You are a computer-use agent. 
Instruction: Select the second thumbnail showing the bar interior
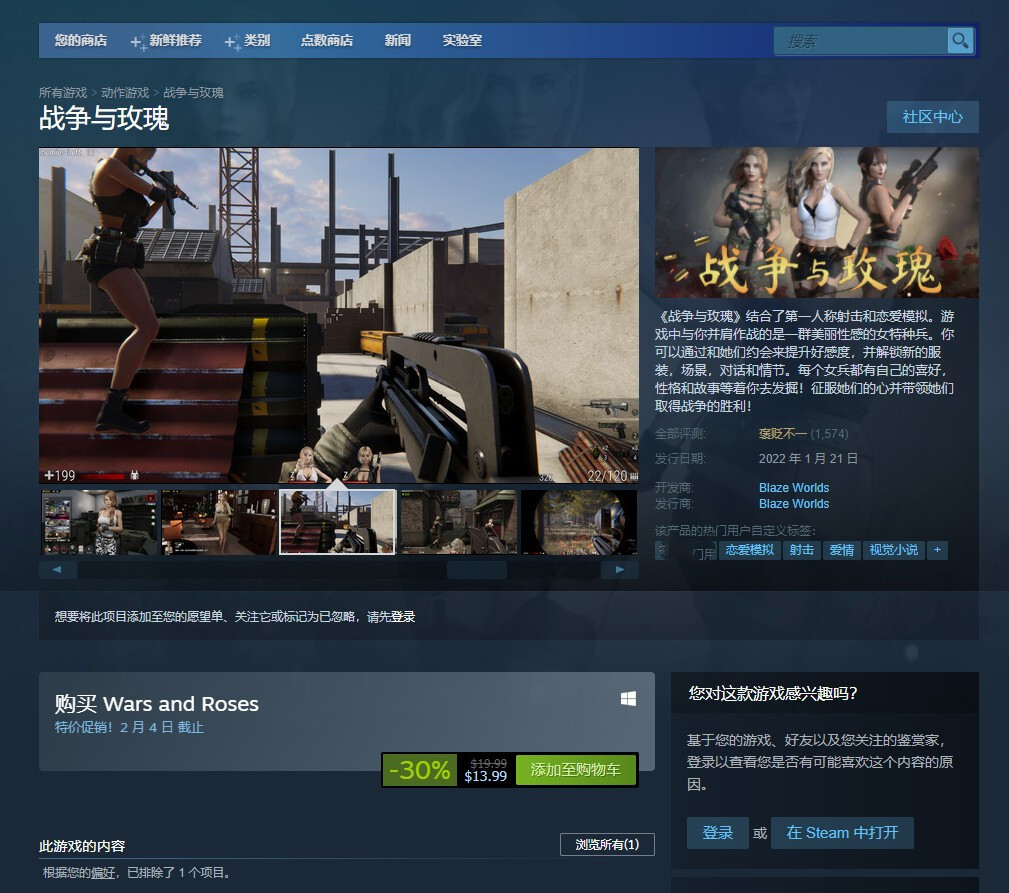(x=219, y=522)
